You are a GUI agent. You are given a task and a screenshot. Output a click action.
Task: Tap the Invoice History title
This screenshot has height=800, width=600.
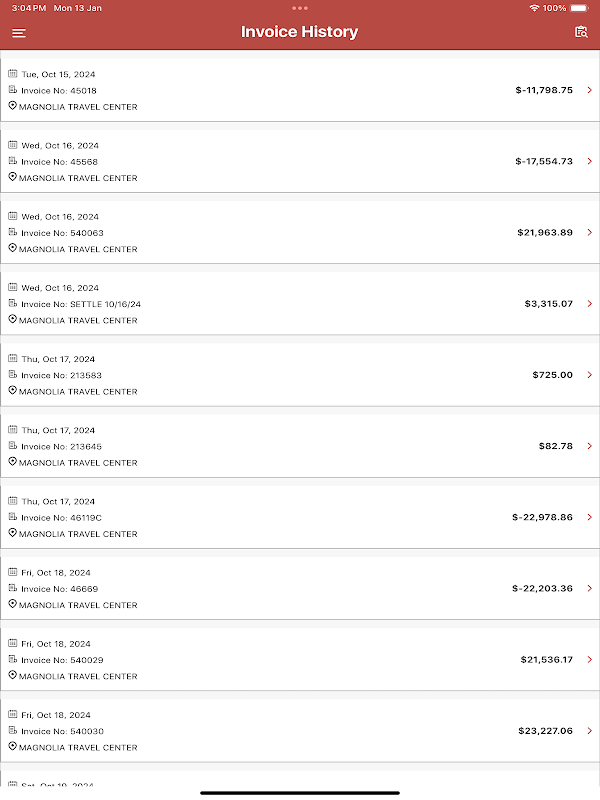click(x=299, y=32)
